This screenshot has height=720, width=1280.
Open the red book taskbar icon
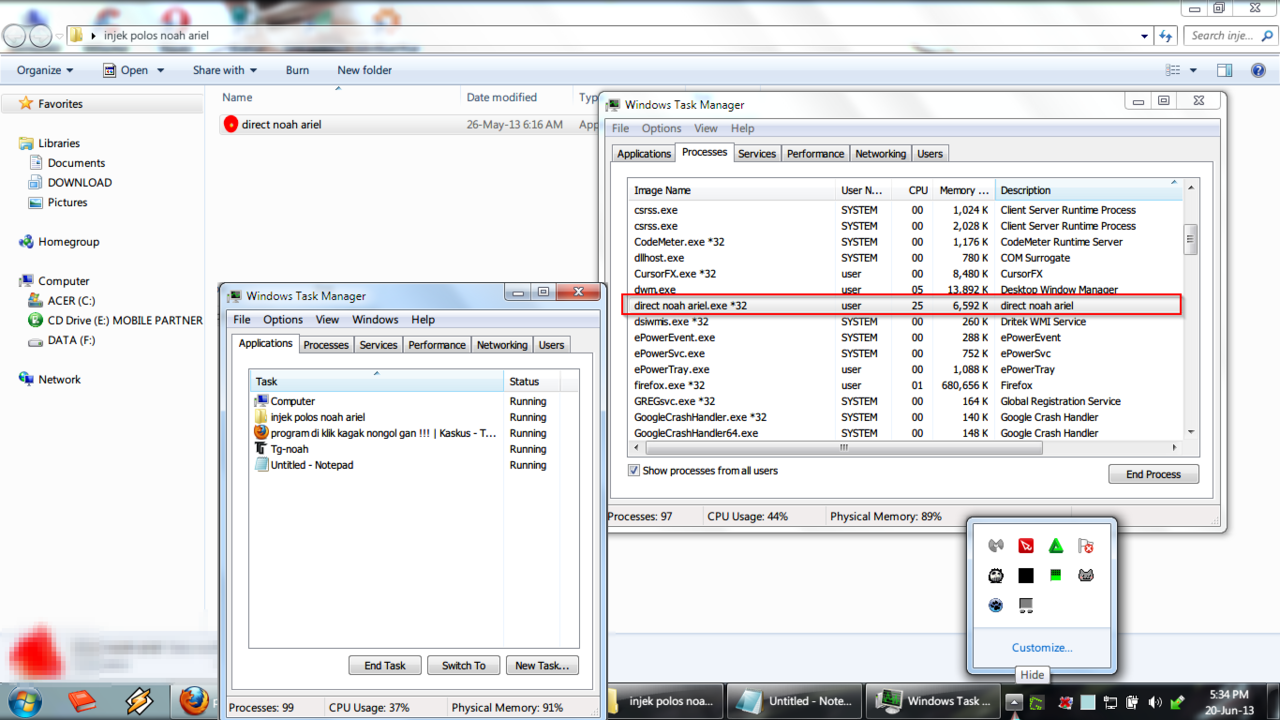click(81, 701)
